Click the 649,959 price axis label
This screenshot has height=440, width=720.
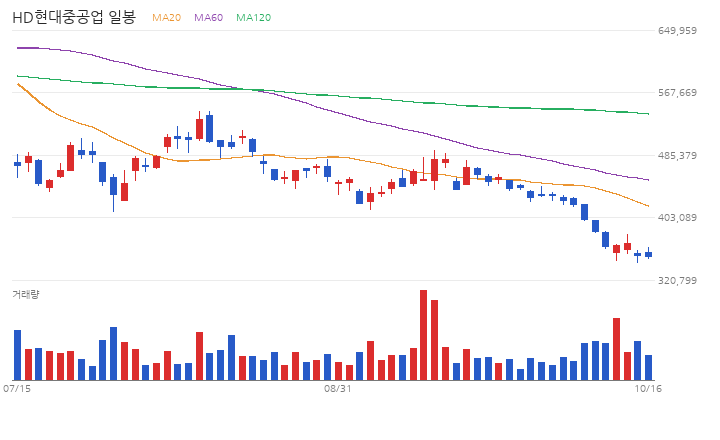tap(677, 30)
